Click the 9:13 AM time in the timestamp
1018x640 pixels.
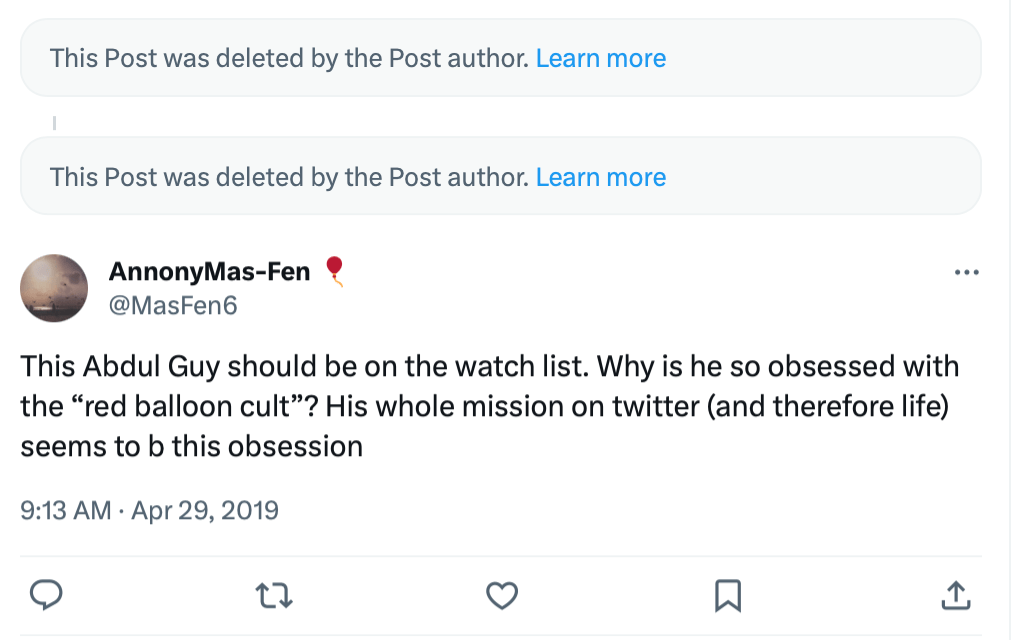[66, 511]
